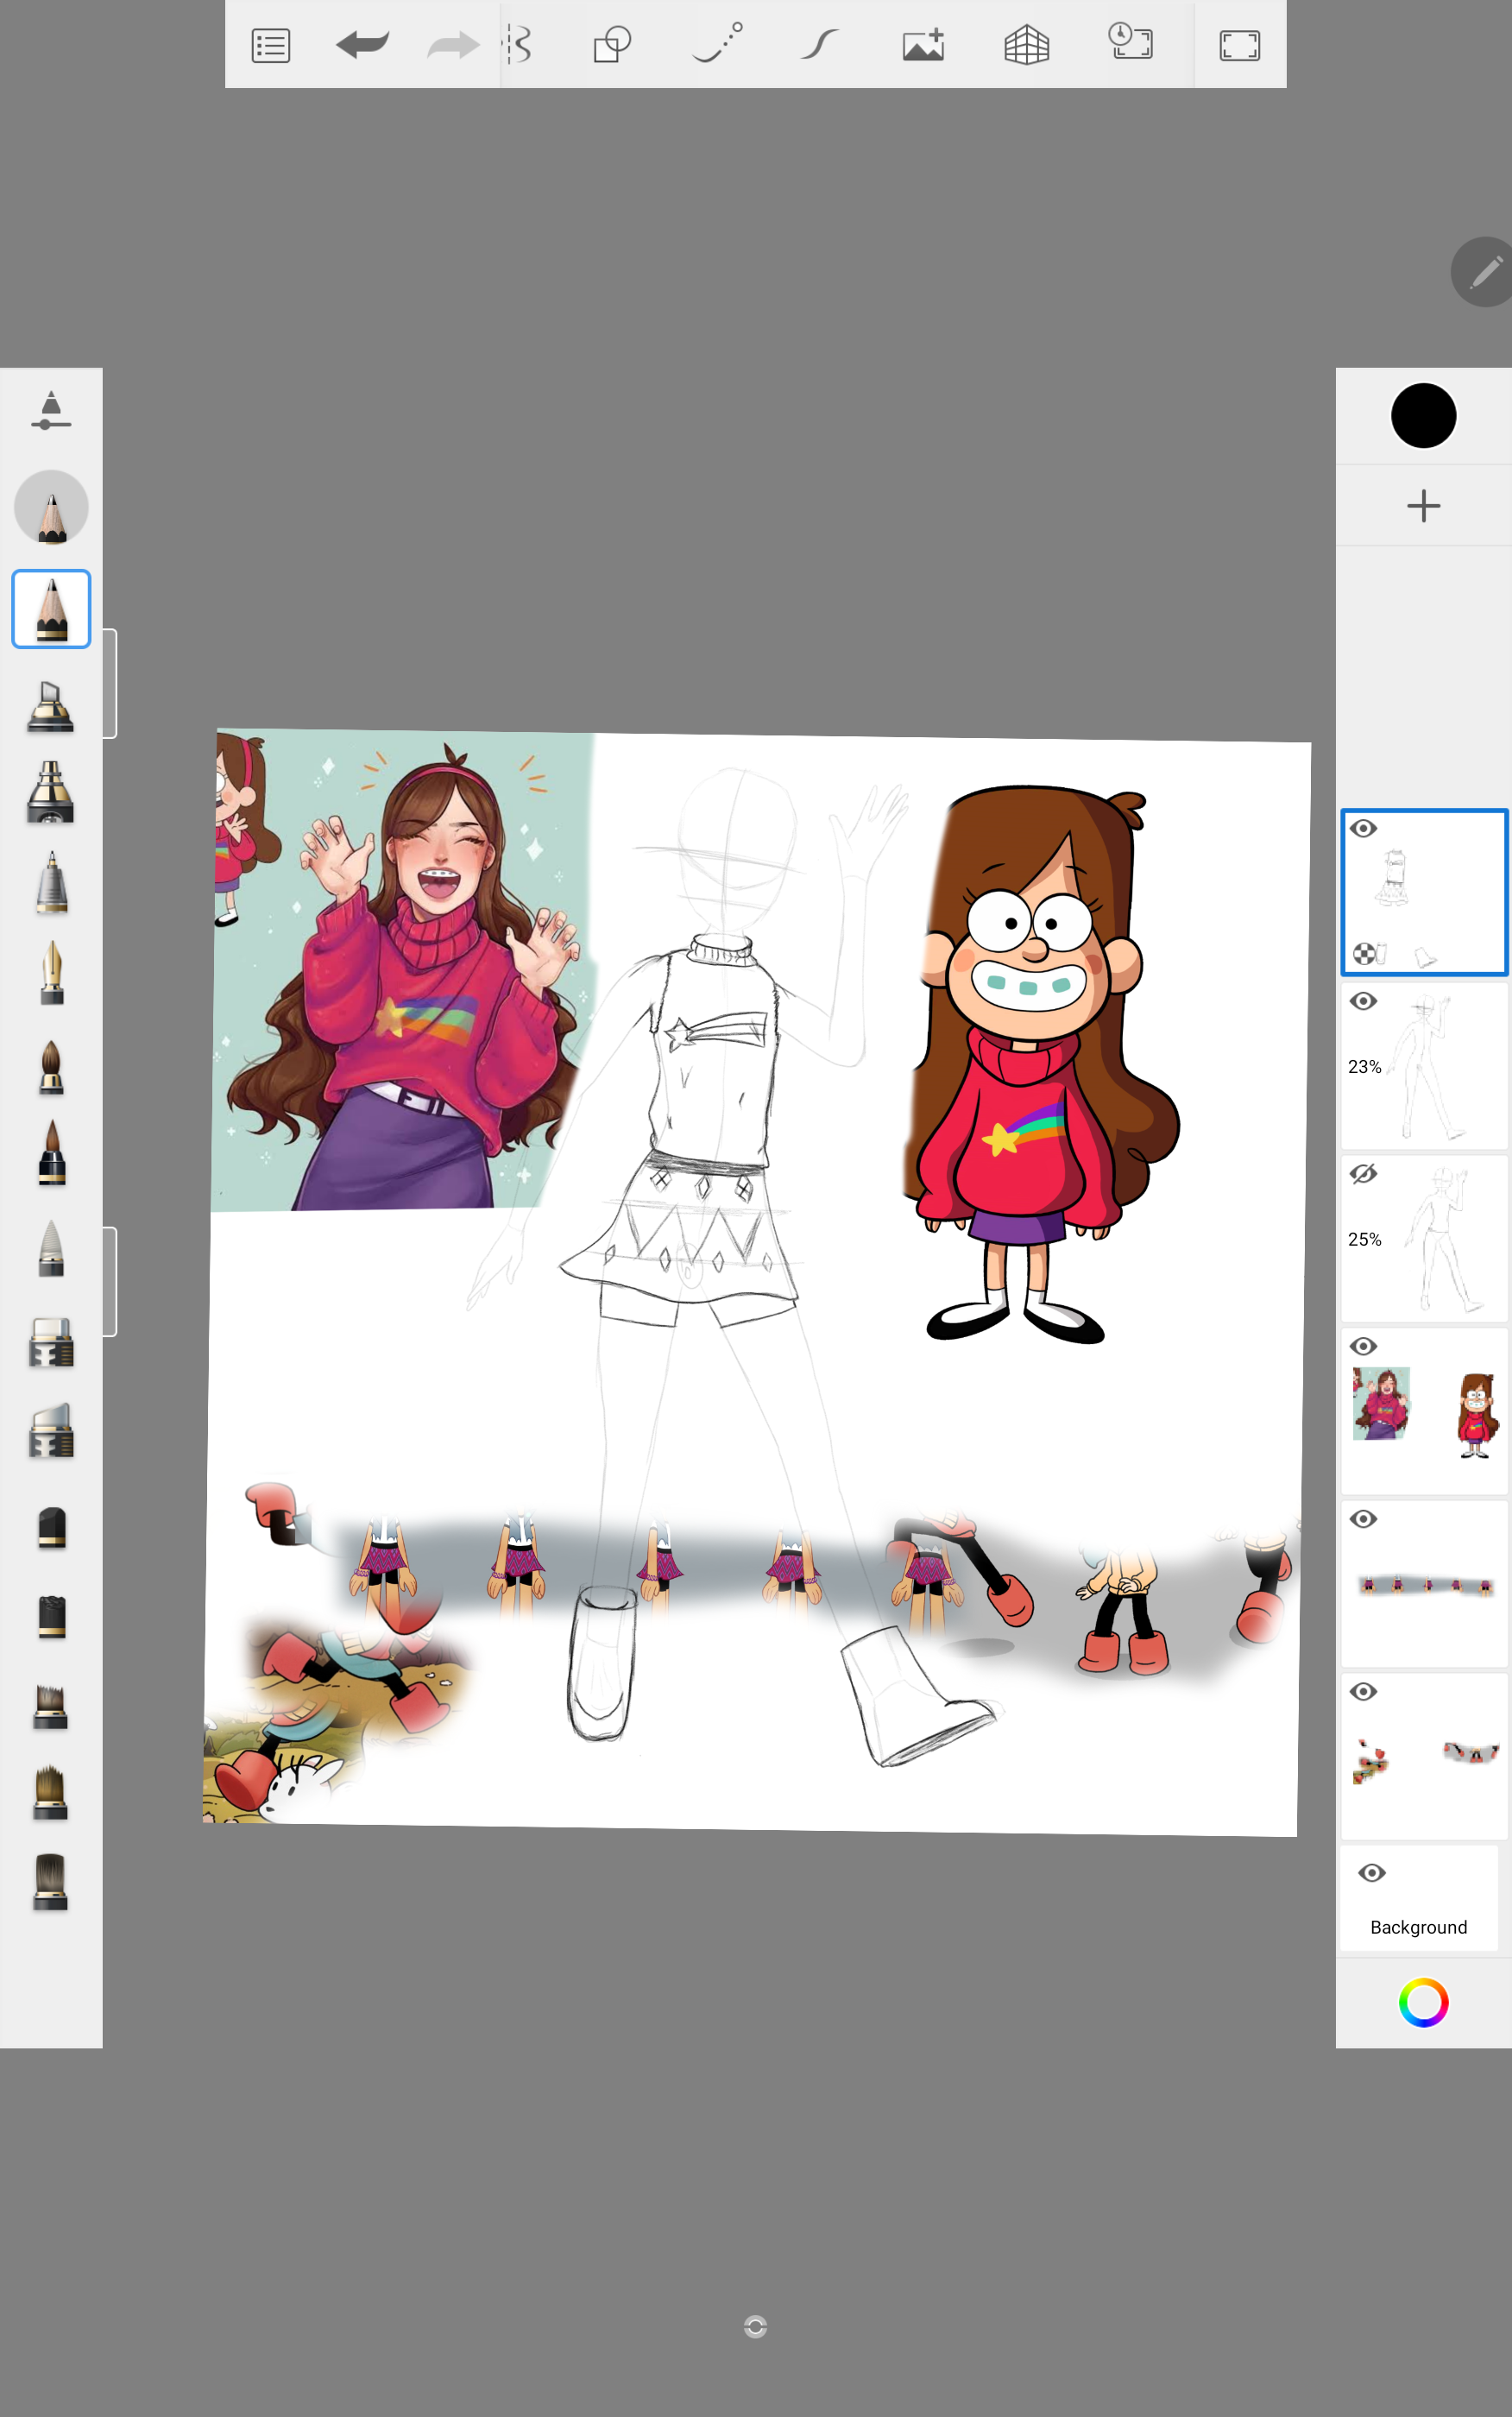
Task: Toggle visibility of the 23% layer
Action: click(1363, 1001)
